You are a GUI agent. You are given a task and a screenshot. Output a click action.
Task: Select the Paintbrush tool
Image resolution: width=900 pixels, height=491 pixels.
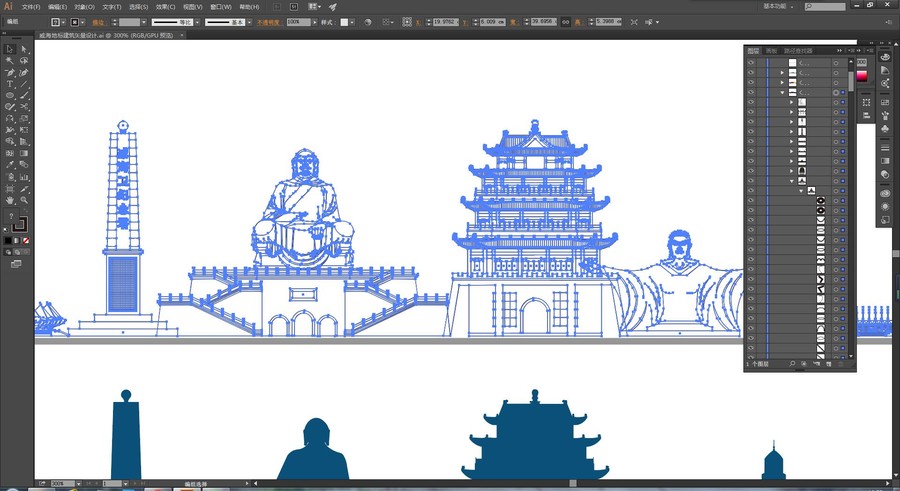[24, 95]
